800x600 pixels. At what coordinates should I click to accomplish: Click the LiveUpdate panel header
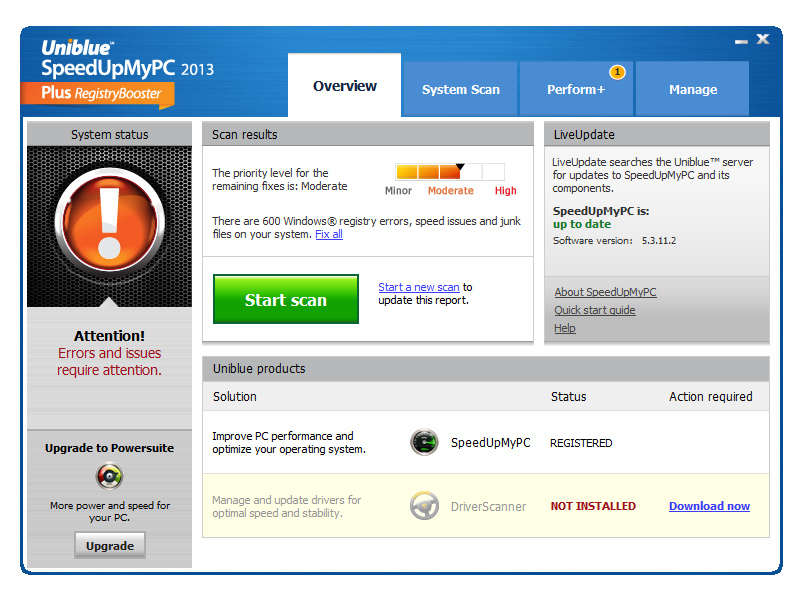pos(657,134)
